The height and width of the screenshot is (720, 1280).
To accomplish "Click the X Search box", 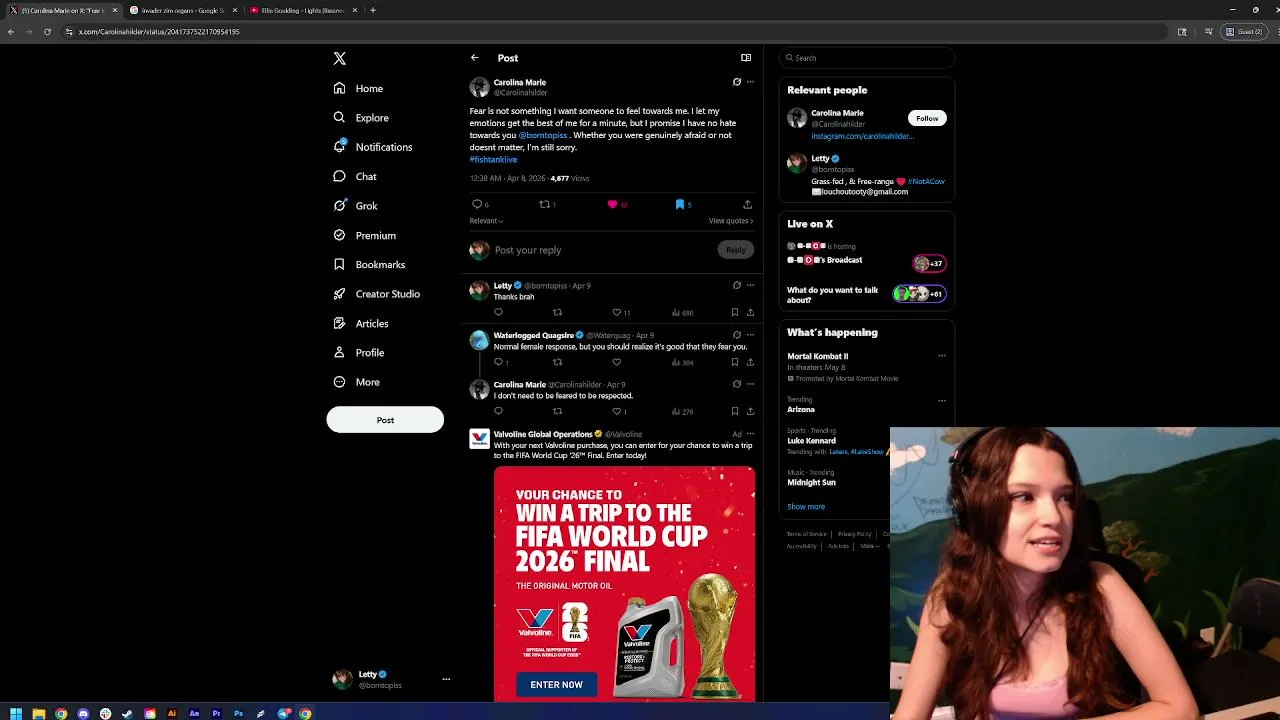I will pyautogui.click(x=867, y=58).
